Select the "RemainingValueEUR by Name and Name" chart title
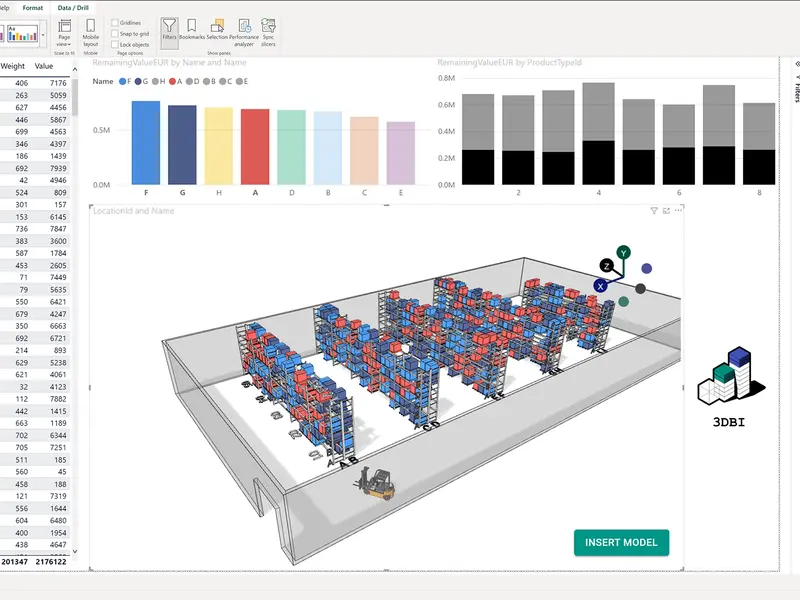This screenshot has height=600, width=800. point(169,62)
